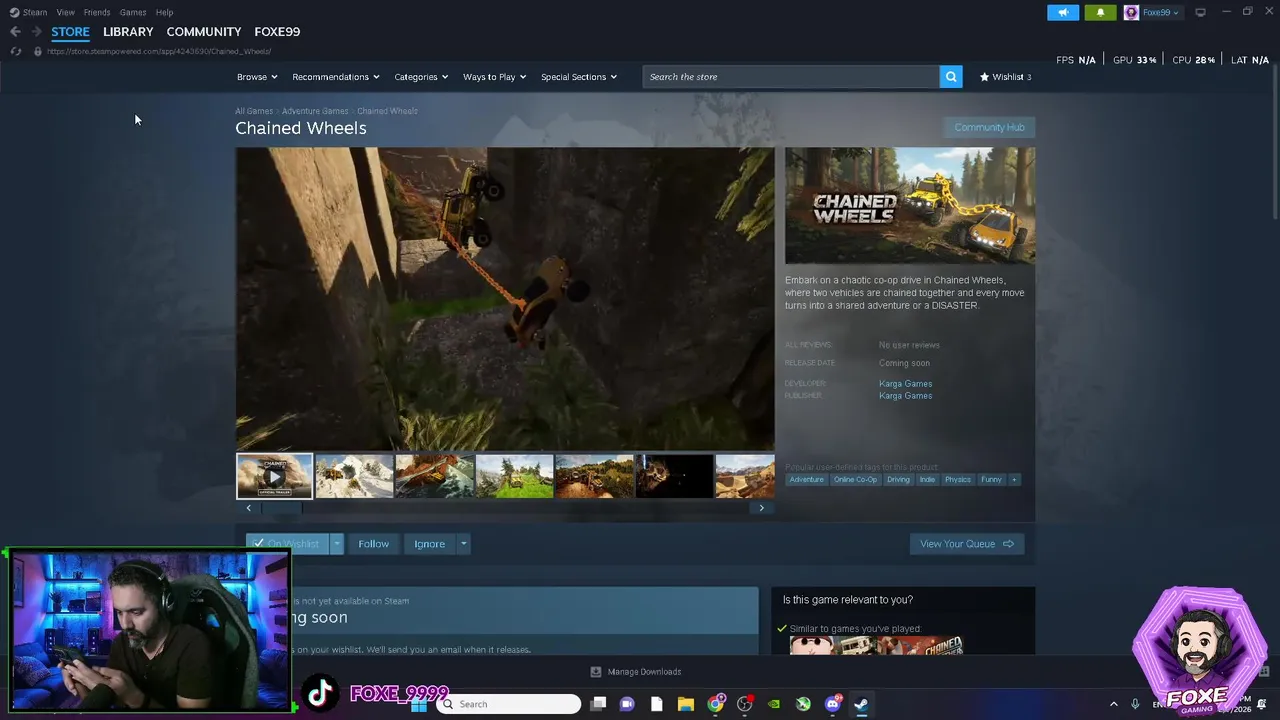Expand the Ignore options dropdown arrow
Image resolution: width=1280 pixels, height=720 pixels.
click(463, 544)
